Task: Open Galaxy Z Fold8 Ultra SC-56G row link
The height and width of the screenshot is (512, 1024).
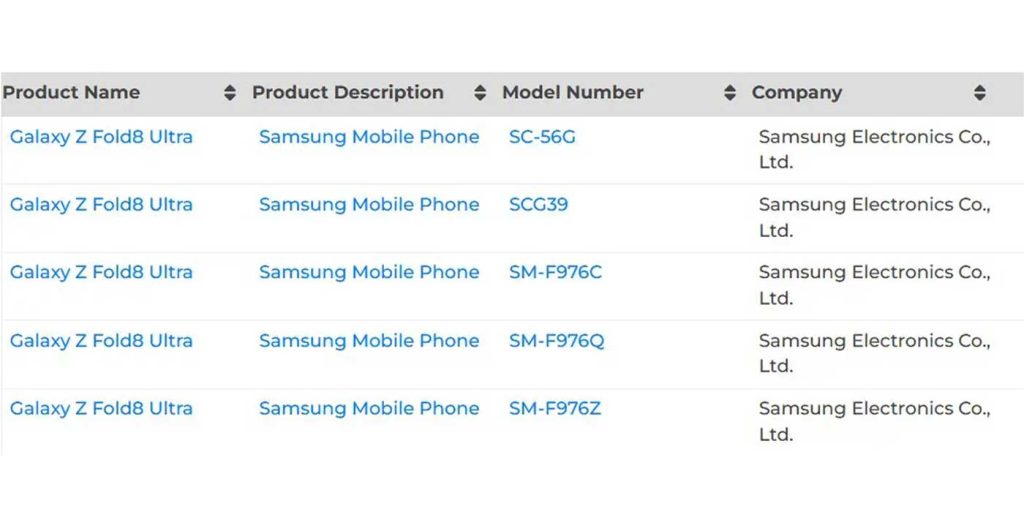Action: (x=101, y=137)
